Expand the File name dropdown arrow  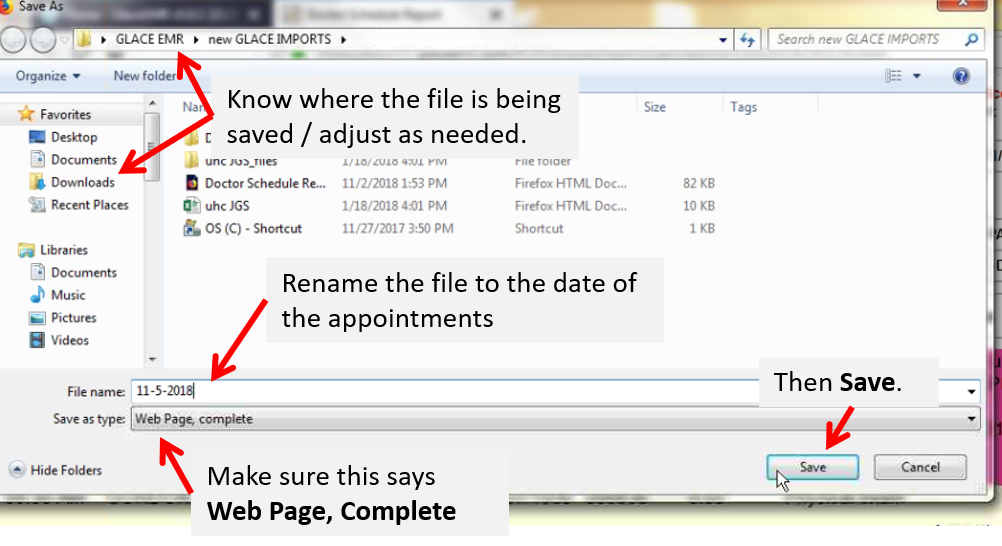[x=971, y=392]
